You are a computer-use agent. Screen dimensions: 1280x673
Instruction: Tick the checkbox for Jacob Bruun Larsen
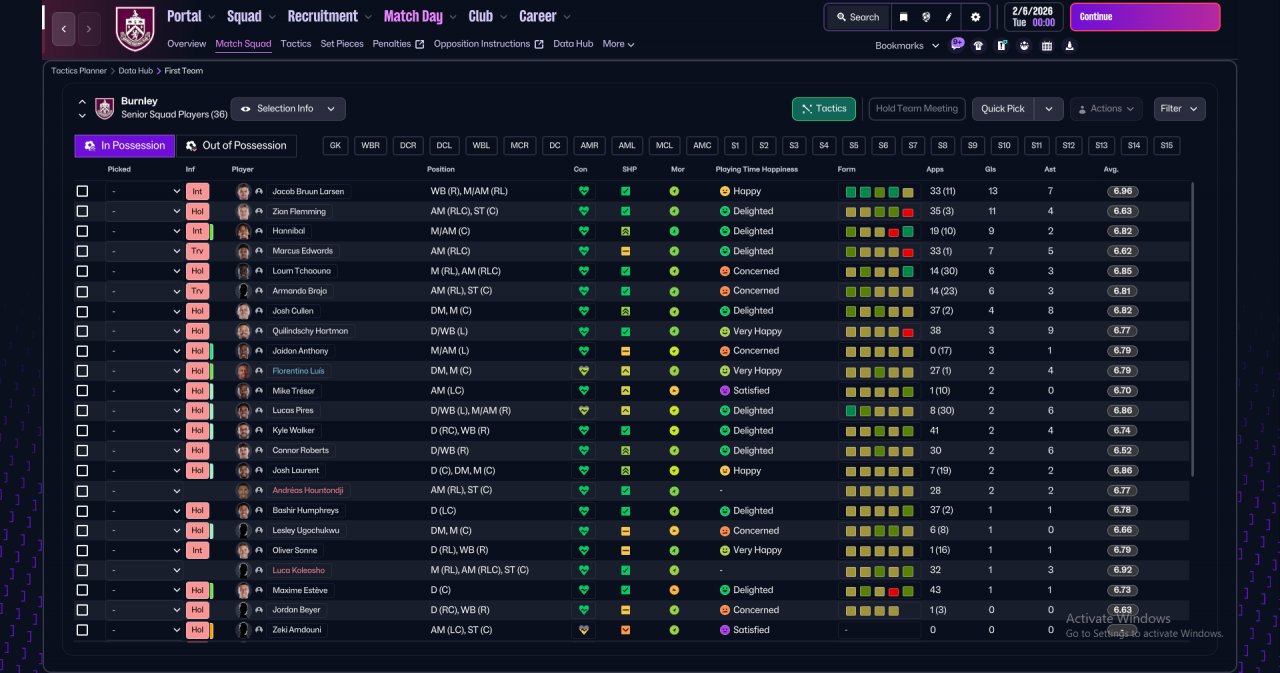click(82, 191)
